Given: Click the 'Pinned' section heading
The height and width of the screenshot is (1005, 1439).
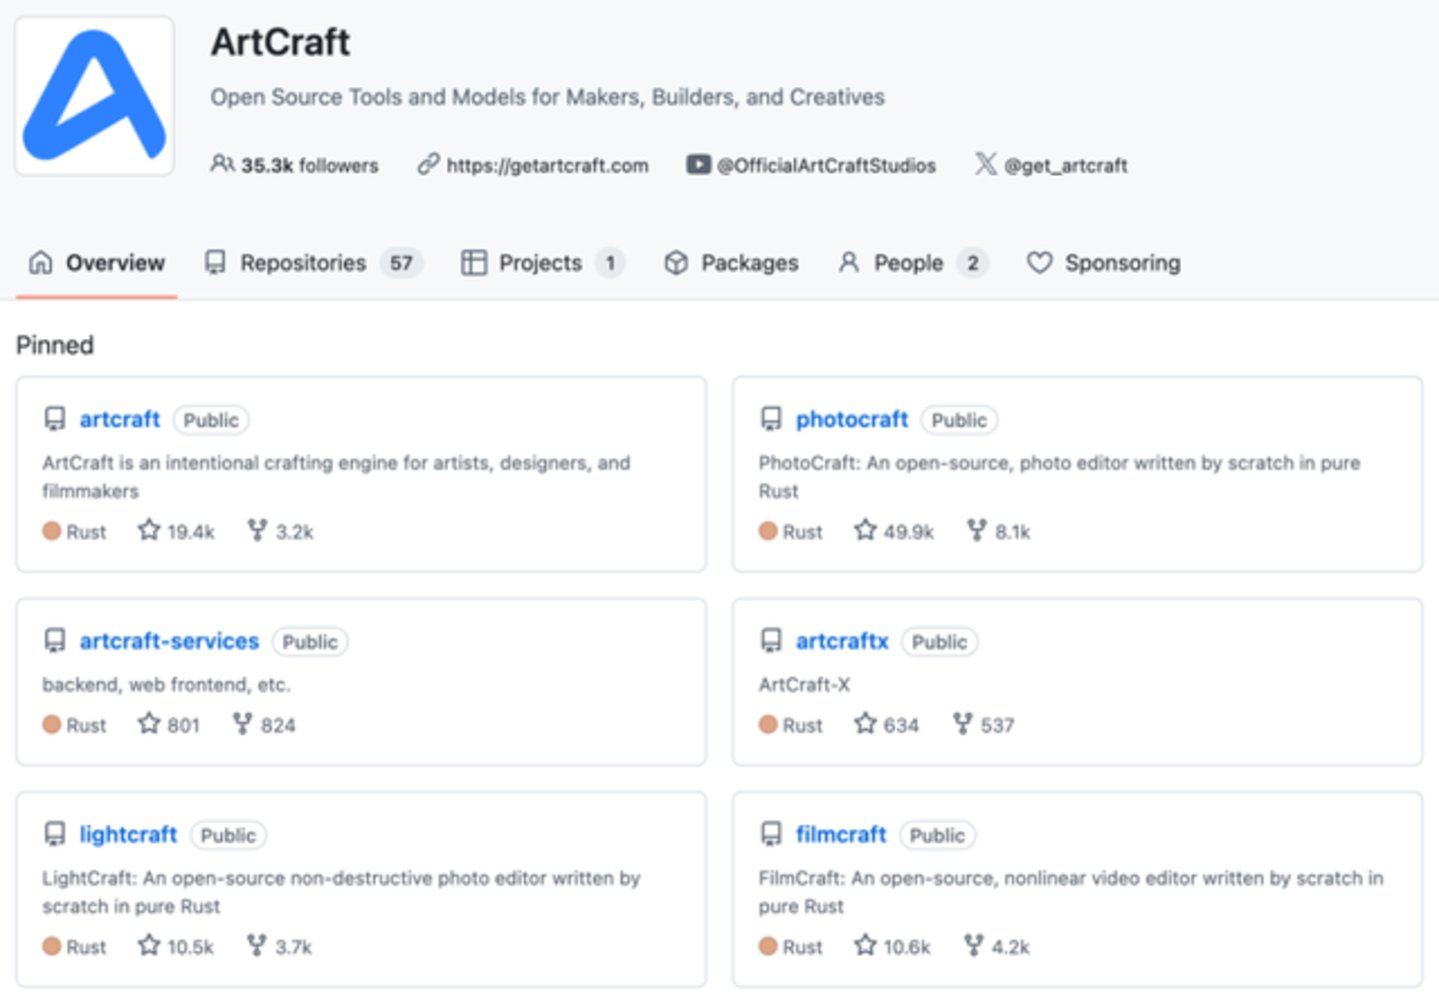Looking at the screenshot, I should [x=55, y=345].
